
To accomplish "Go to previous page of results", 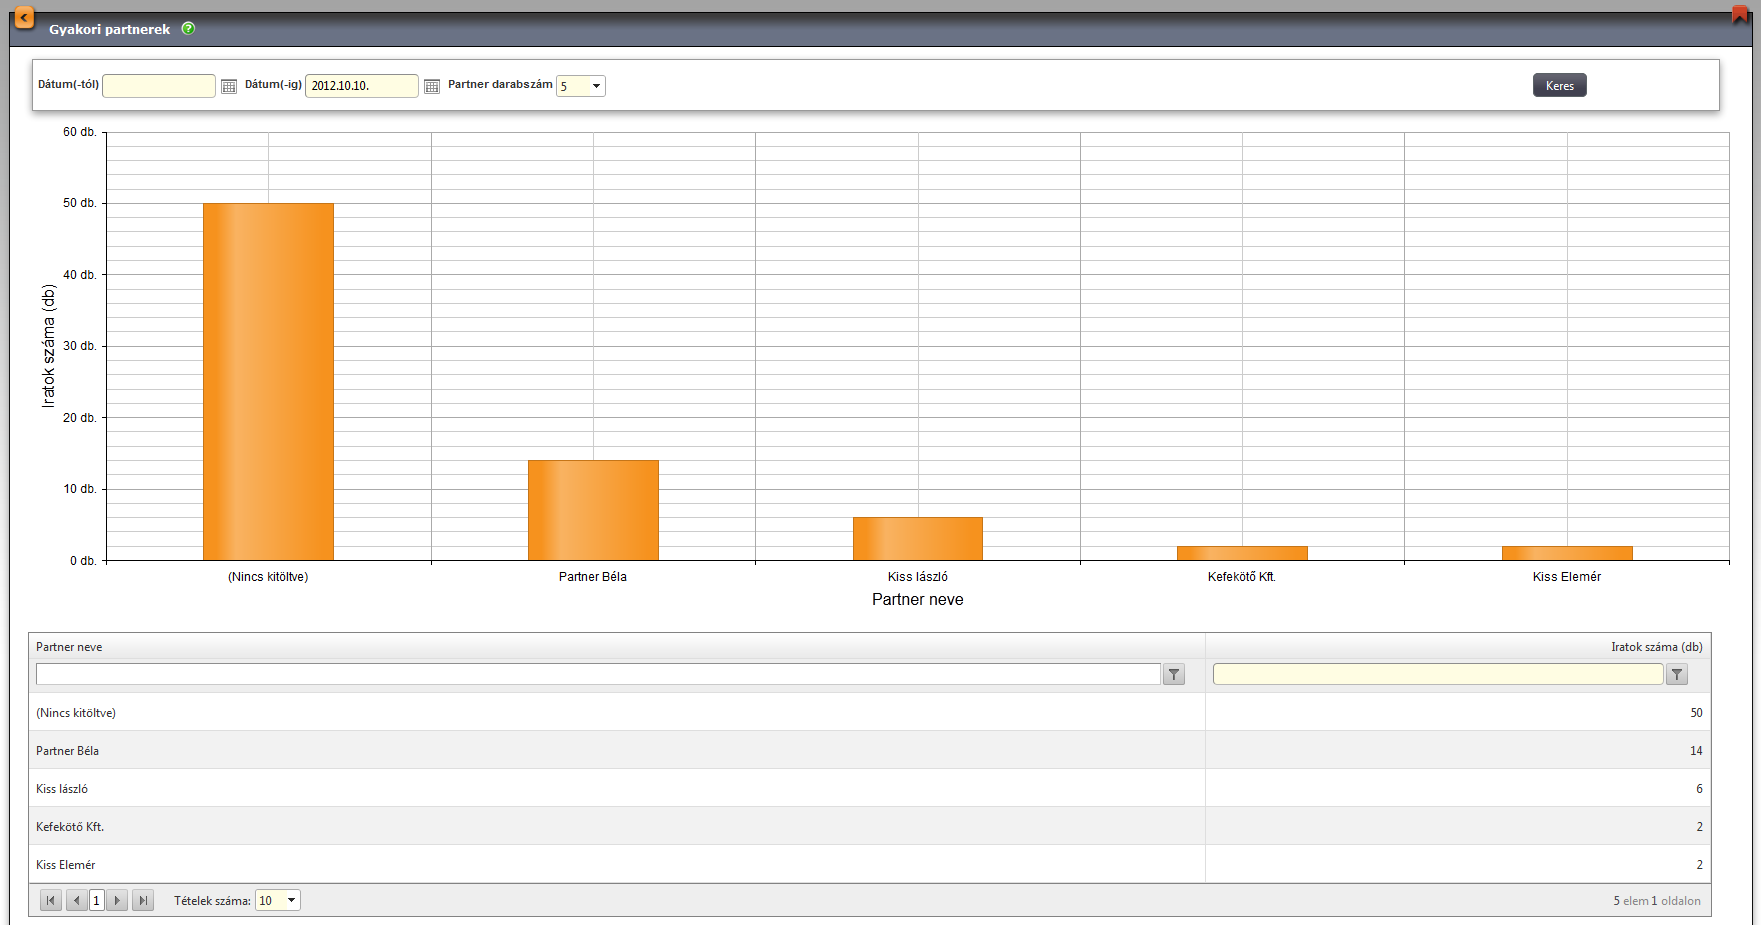I will tap(76, 901).
